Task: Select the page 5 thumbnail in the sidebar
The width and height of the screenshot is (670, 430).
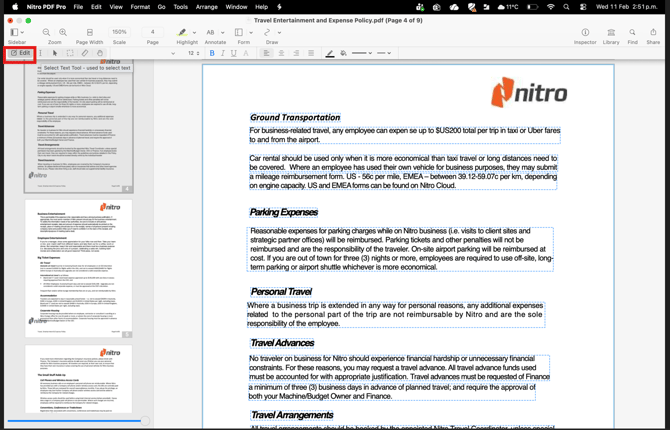Action: (79, 268)
